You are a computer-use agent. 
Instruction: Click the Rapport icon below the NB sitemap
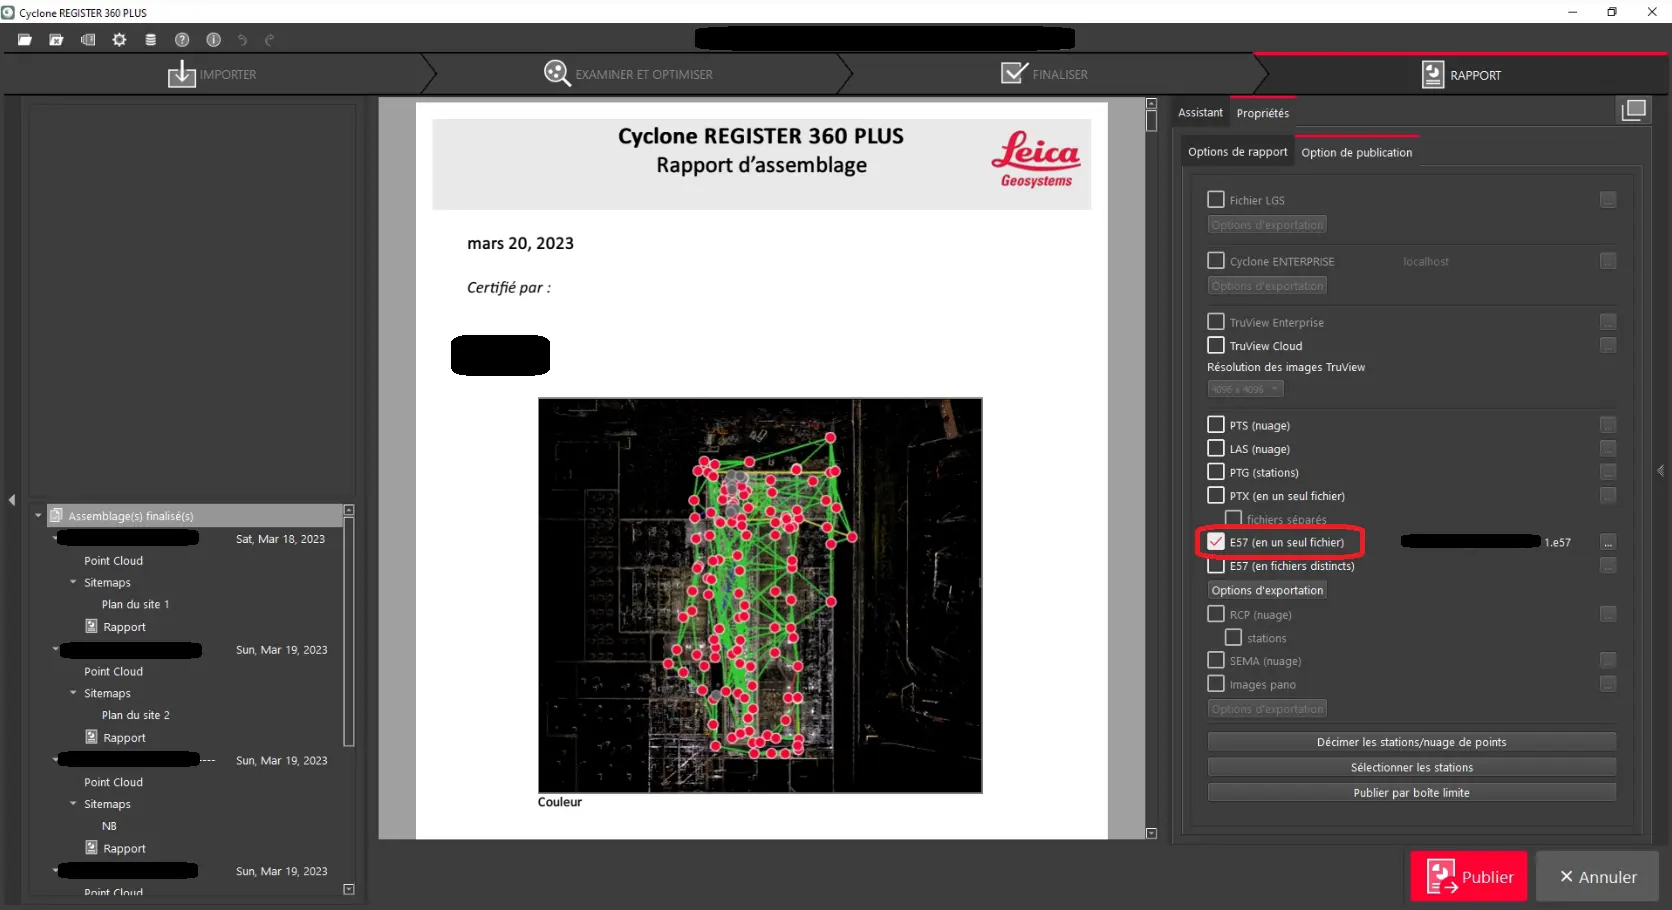coord(92,848)
